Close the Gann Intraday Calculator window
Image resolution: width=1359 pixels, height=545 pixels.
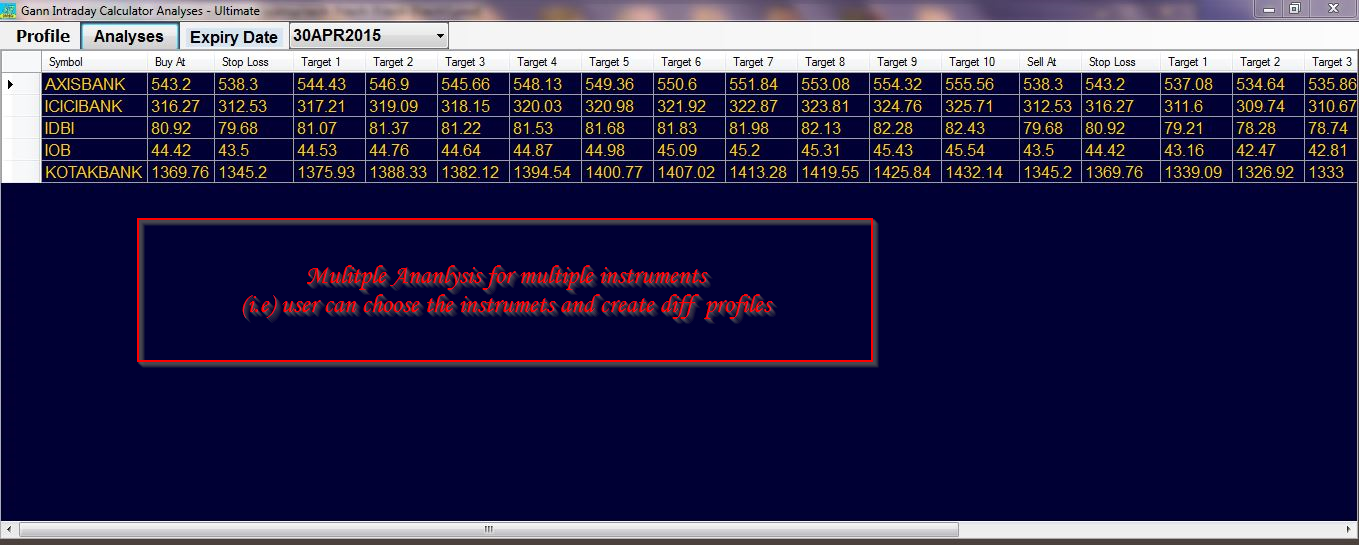[x=1331, y=9]
